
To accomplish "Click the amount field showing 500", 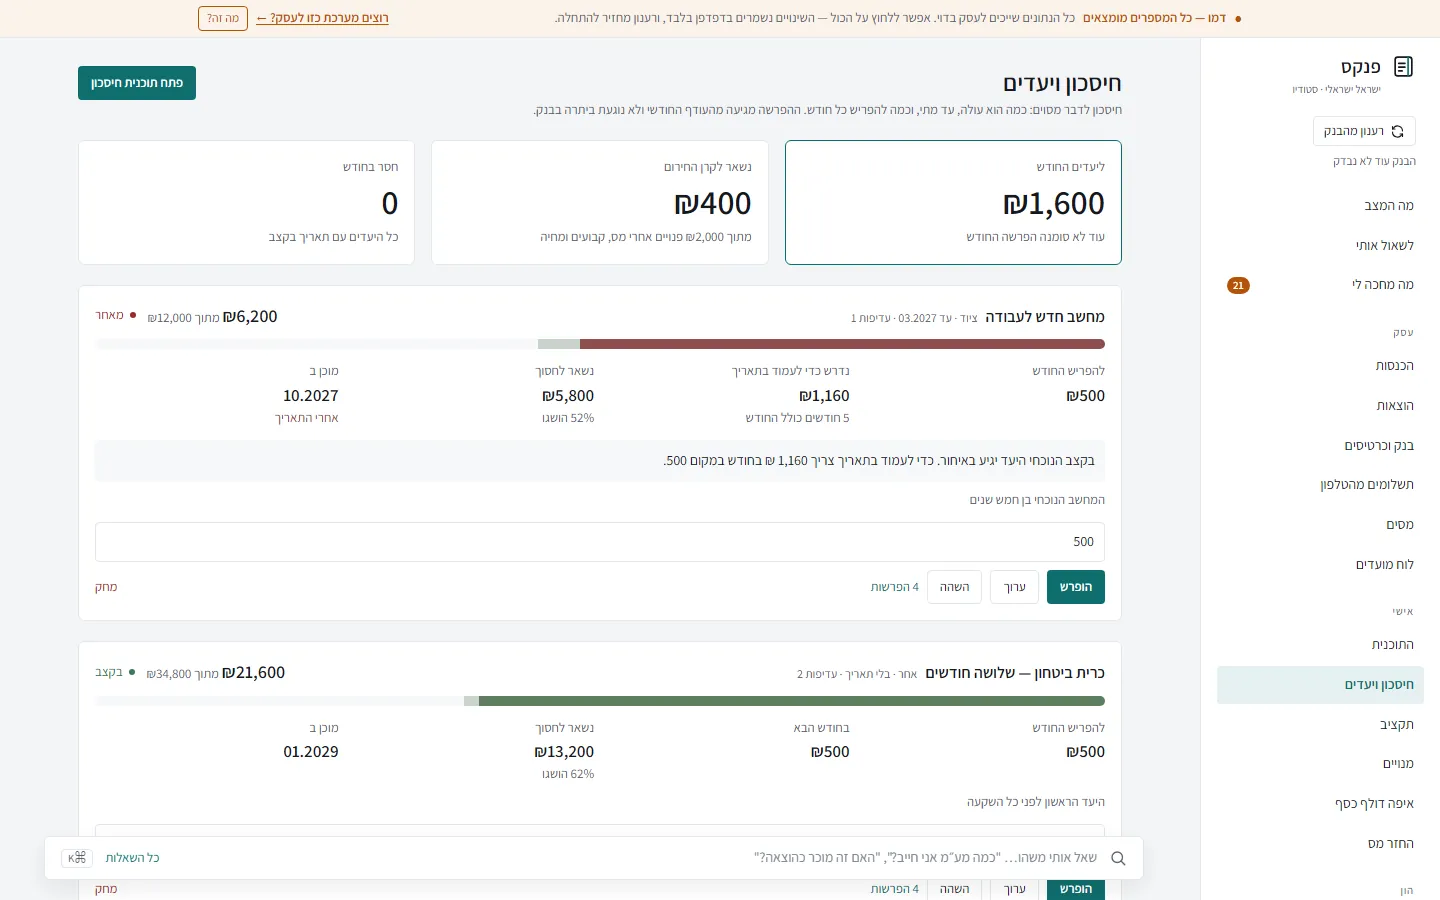I will pos(600,542).
